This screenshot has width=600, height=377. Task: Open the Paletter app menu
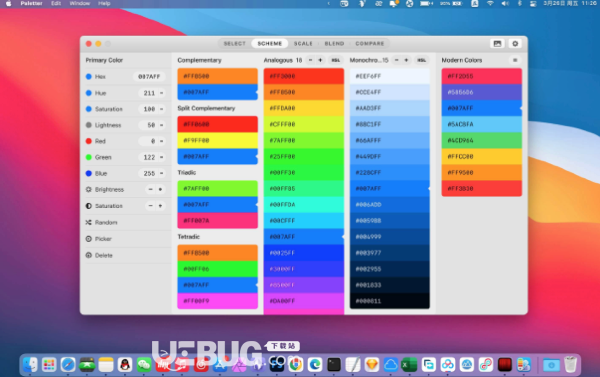(31, 3)
